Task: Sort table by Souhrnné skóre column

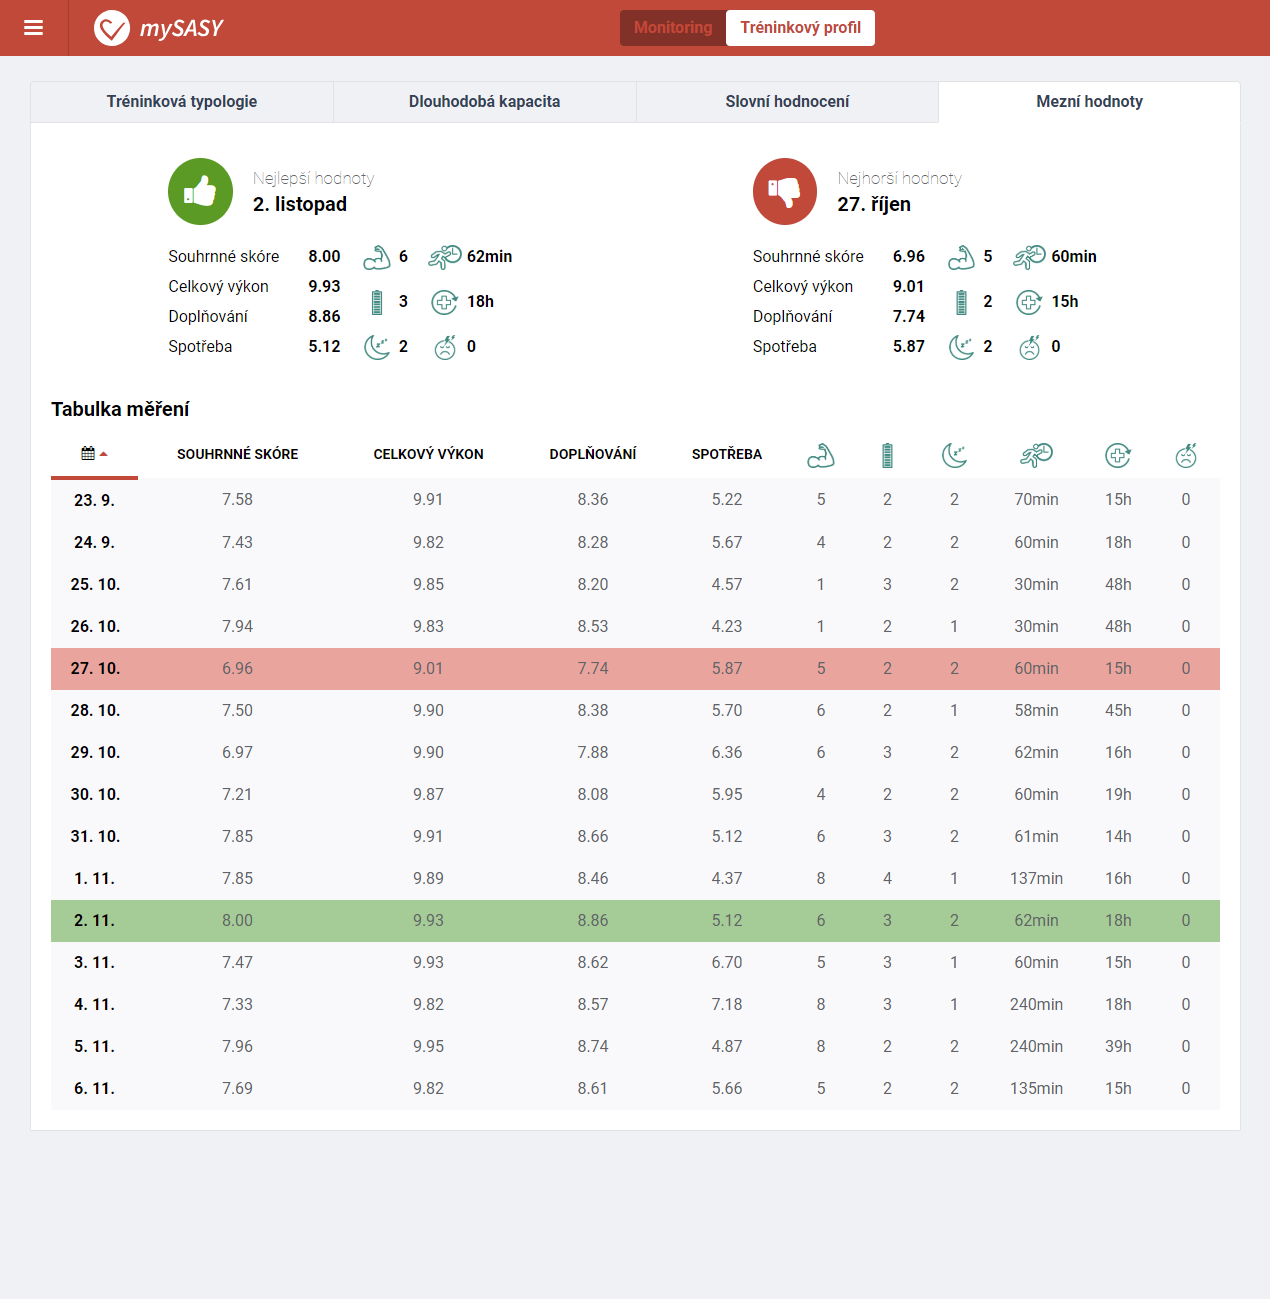Action: (237, 454)
